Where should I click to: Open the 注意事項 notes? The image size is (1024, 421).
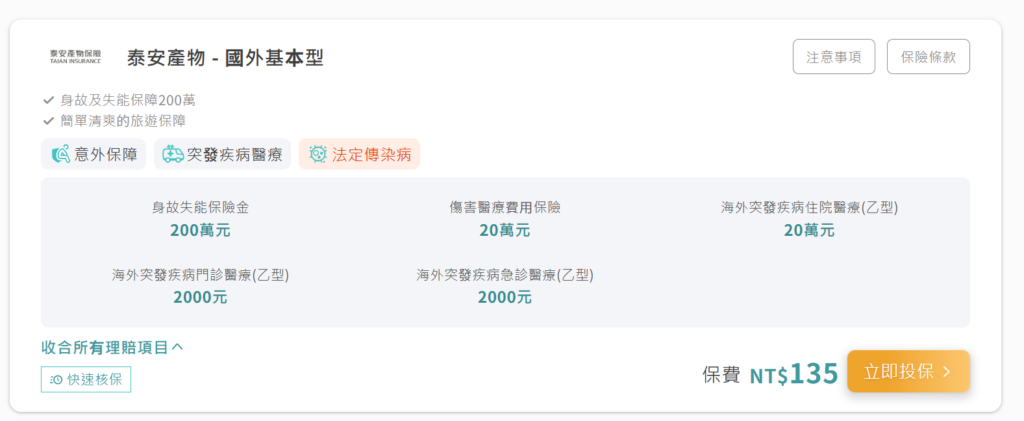click(x=834, y=57)
